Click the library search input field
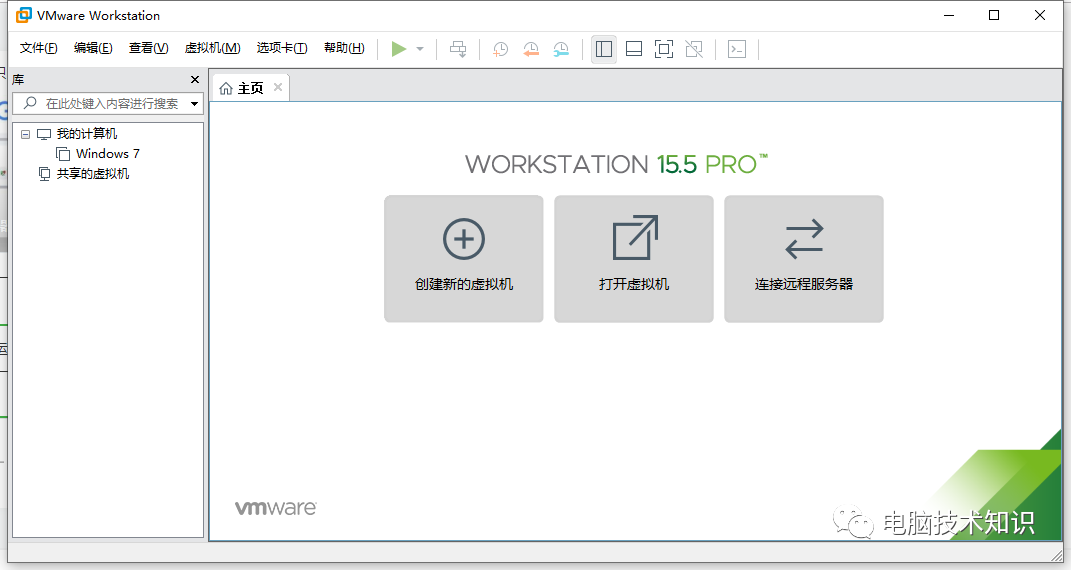Screen dimensions: 1071x570 [x=108, y=104]
